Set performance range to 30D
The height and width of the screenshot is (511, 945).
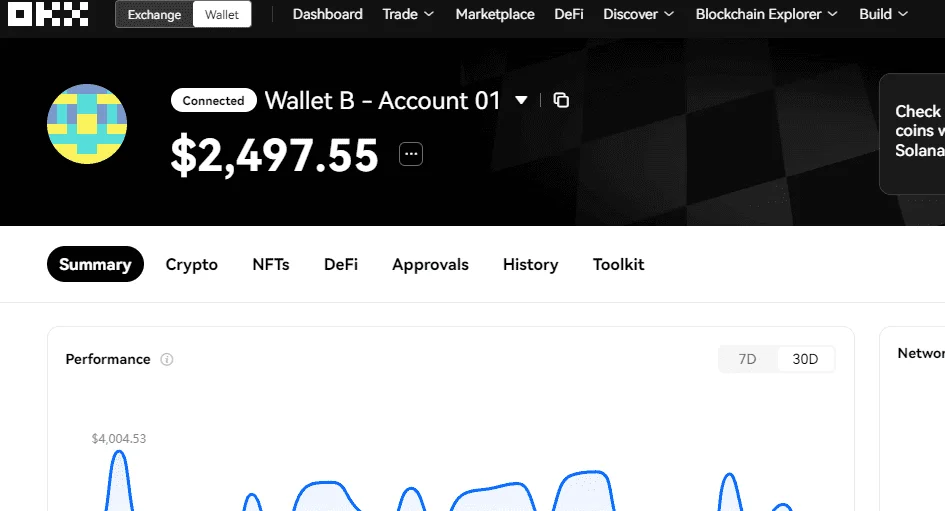tap(805, 359)
